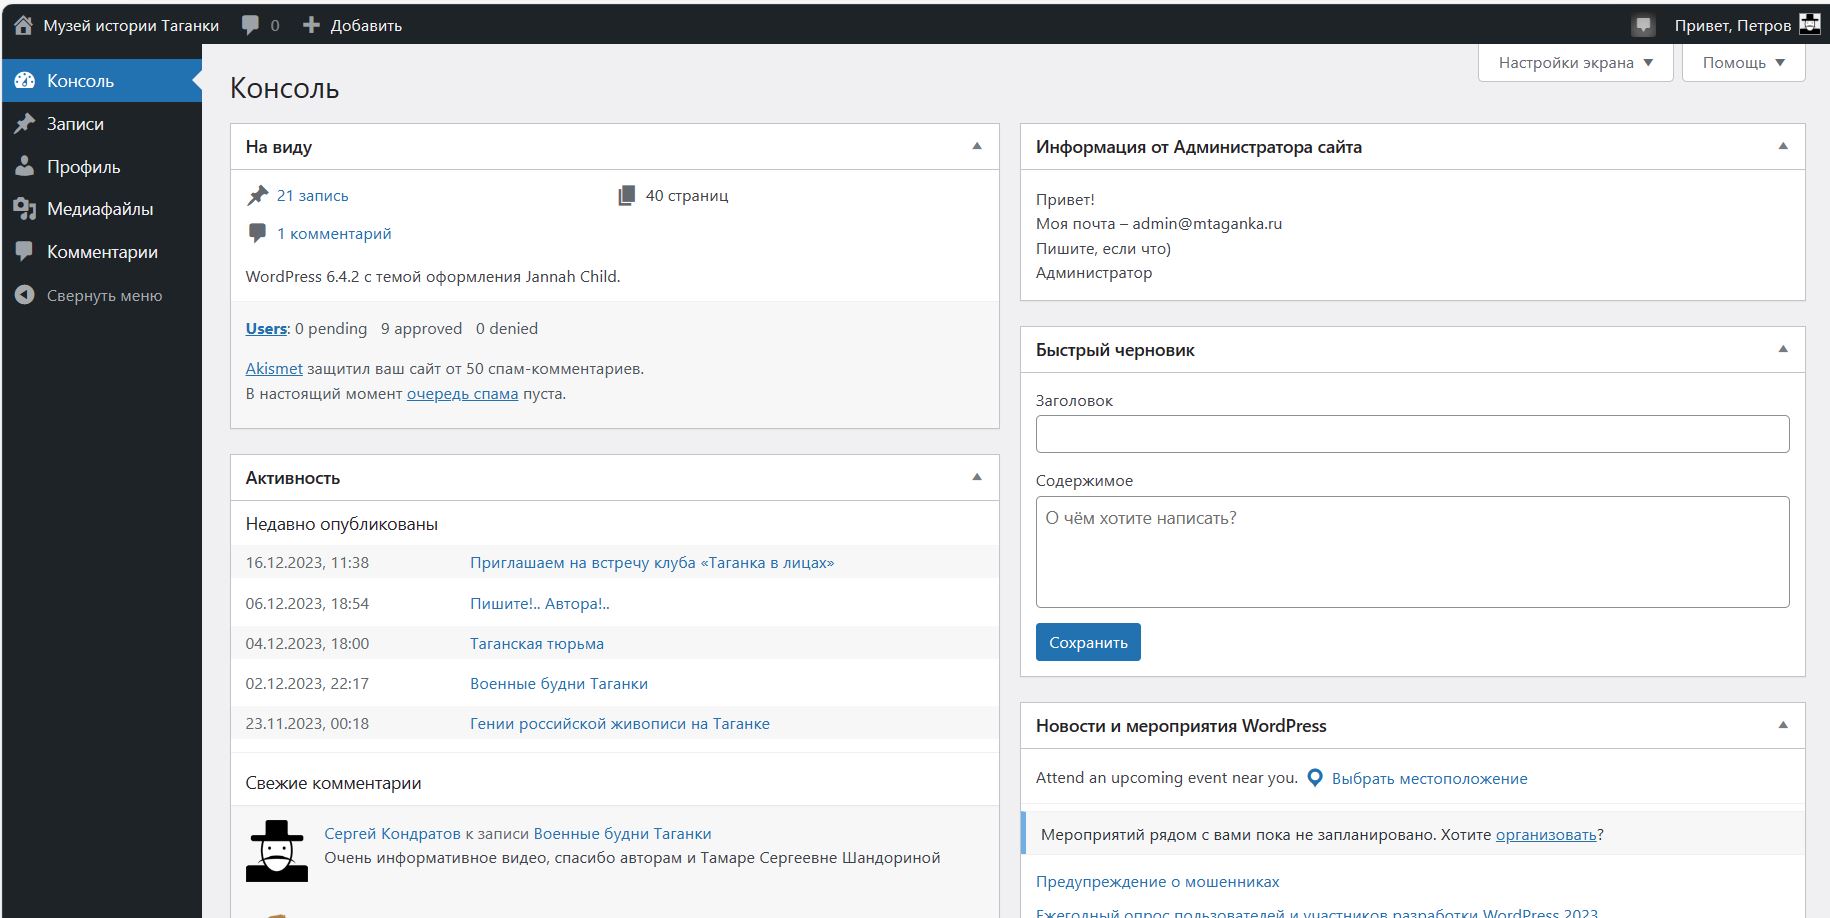Open the notification bubble icon near Привет
The image size is (1830, 918).
[x=1643, y=26]
